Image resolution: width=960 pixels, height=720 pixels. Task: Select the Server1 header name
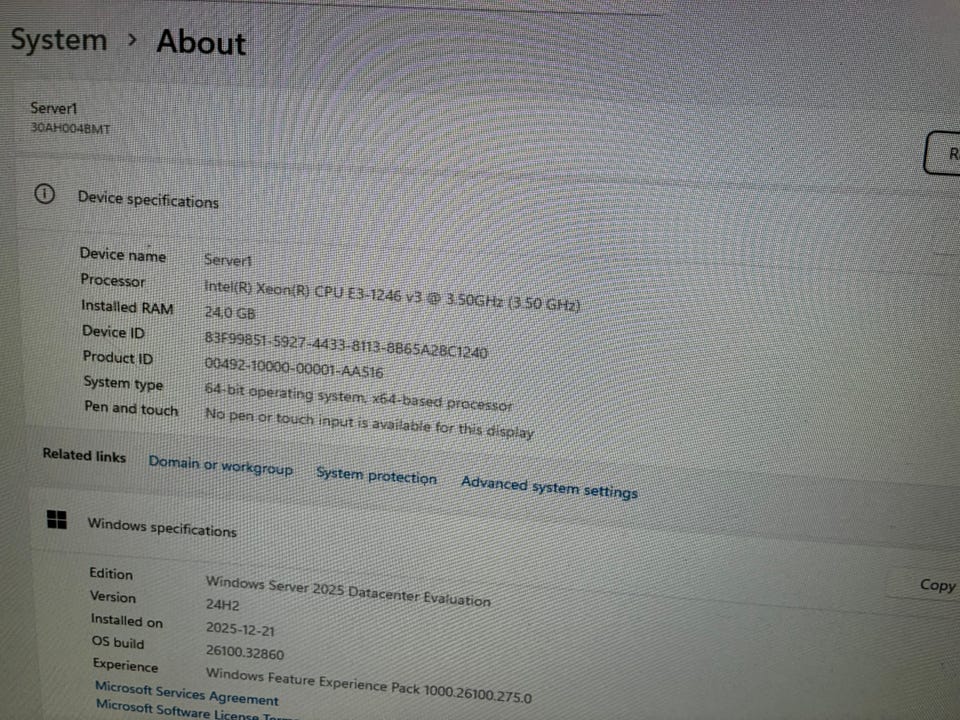coord(54,108)
